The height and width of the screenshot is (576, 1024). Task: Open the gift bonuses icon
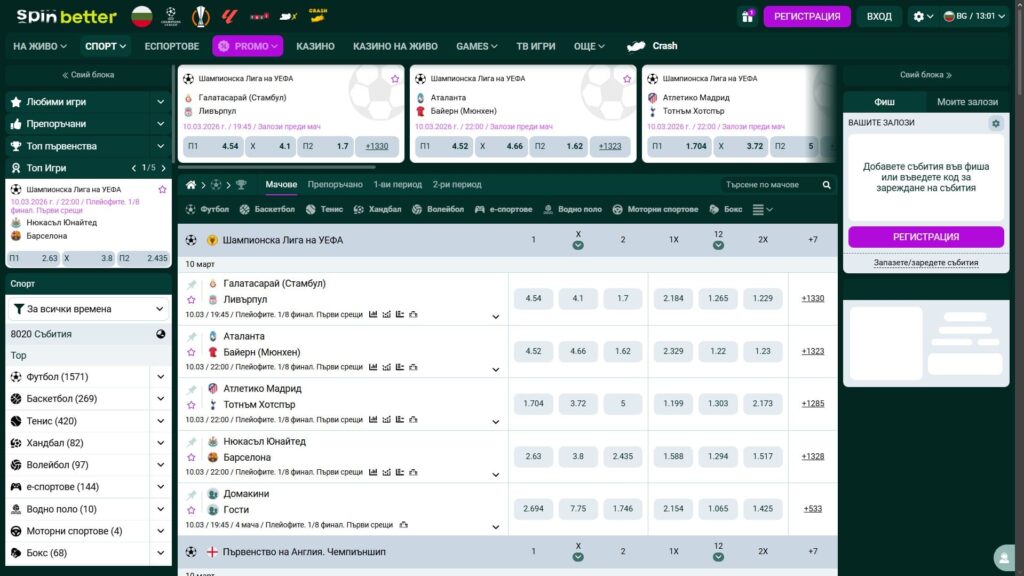(x=747, y=16)
